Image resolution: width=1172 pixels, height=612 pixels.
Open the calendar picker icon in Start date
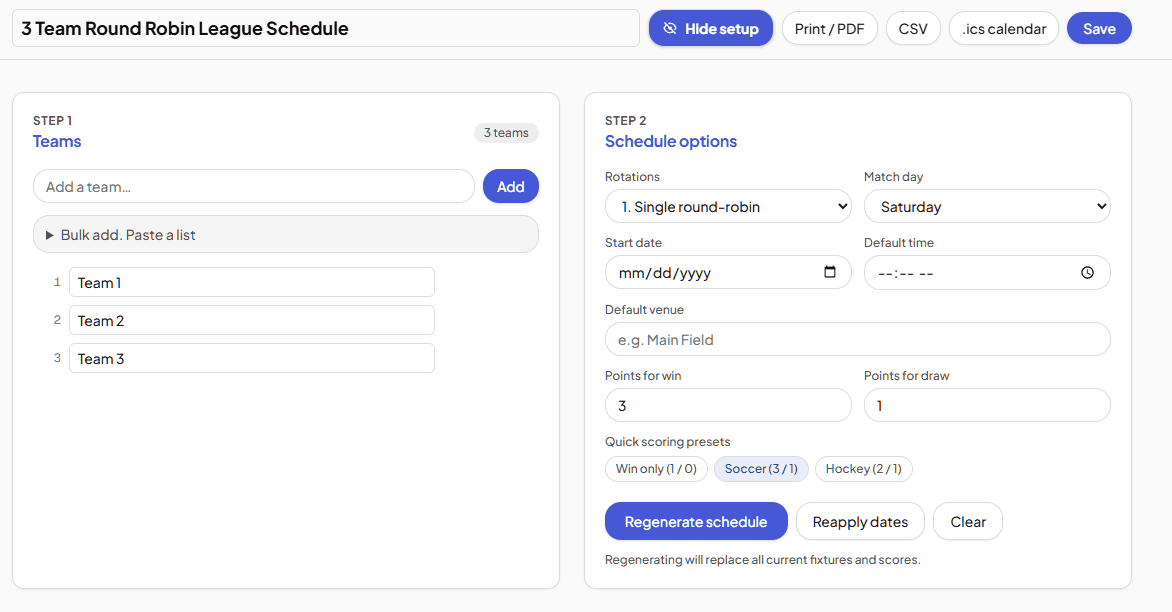tap(830, 272)
